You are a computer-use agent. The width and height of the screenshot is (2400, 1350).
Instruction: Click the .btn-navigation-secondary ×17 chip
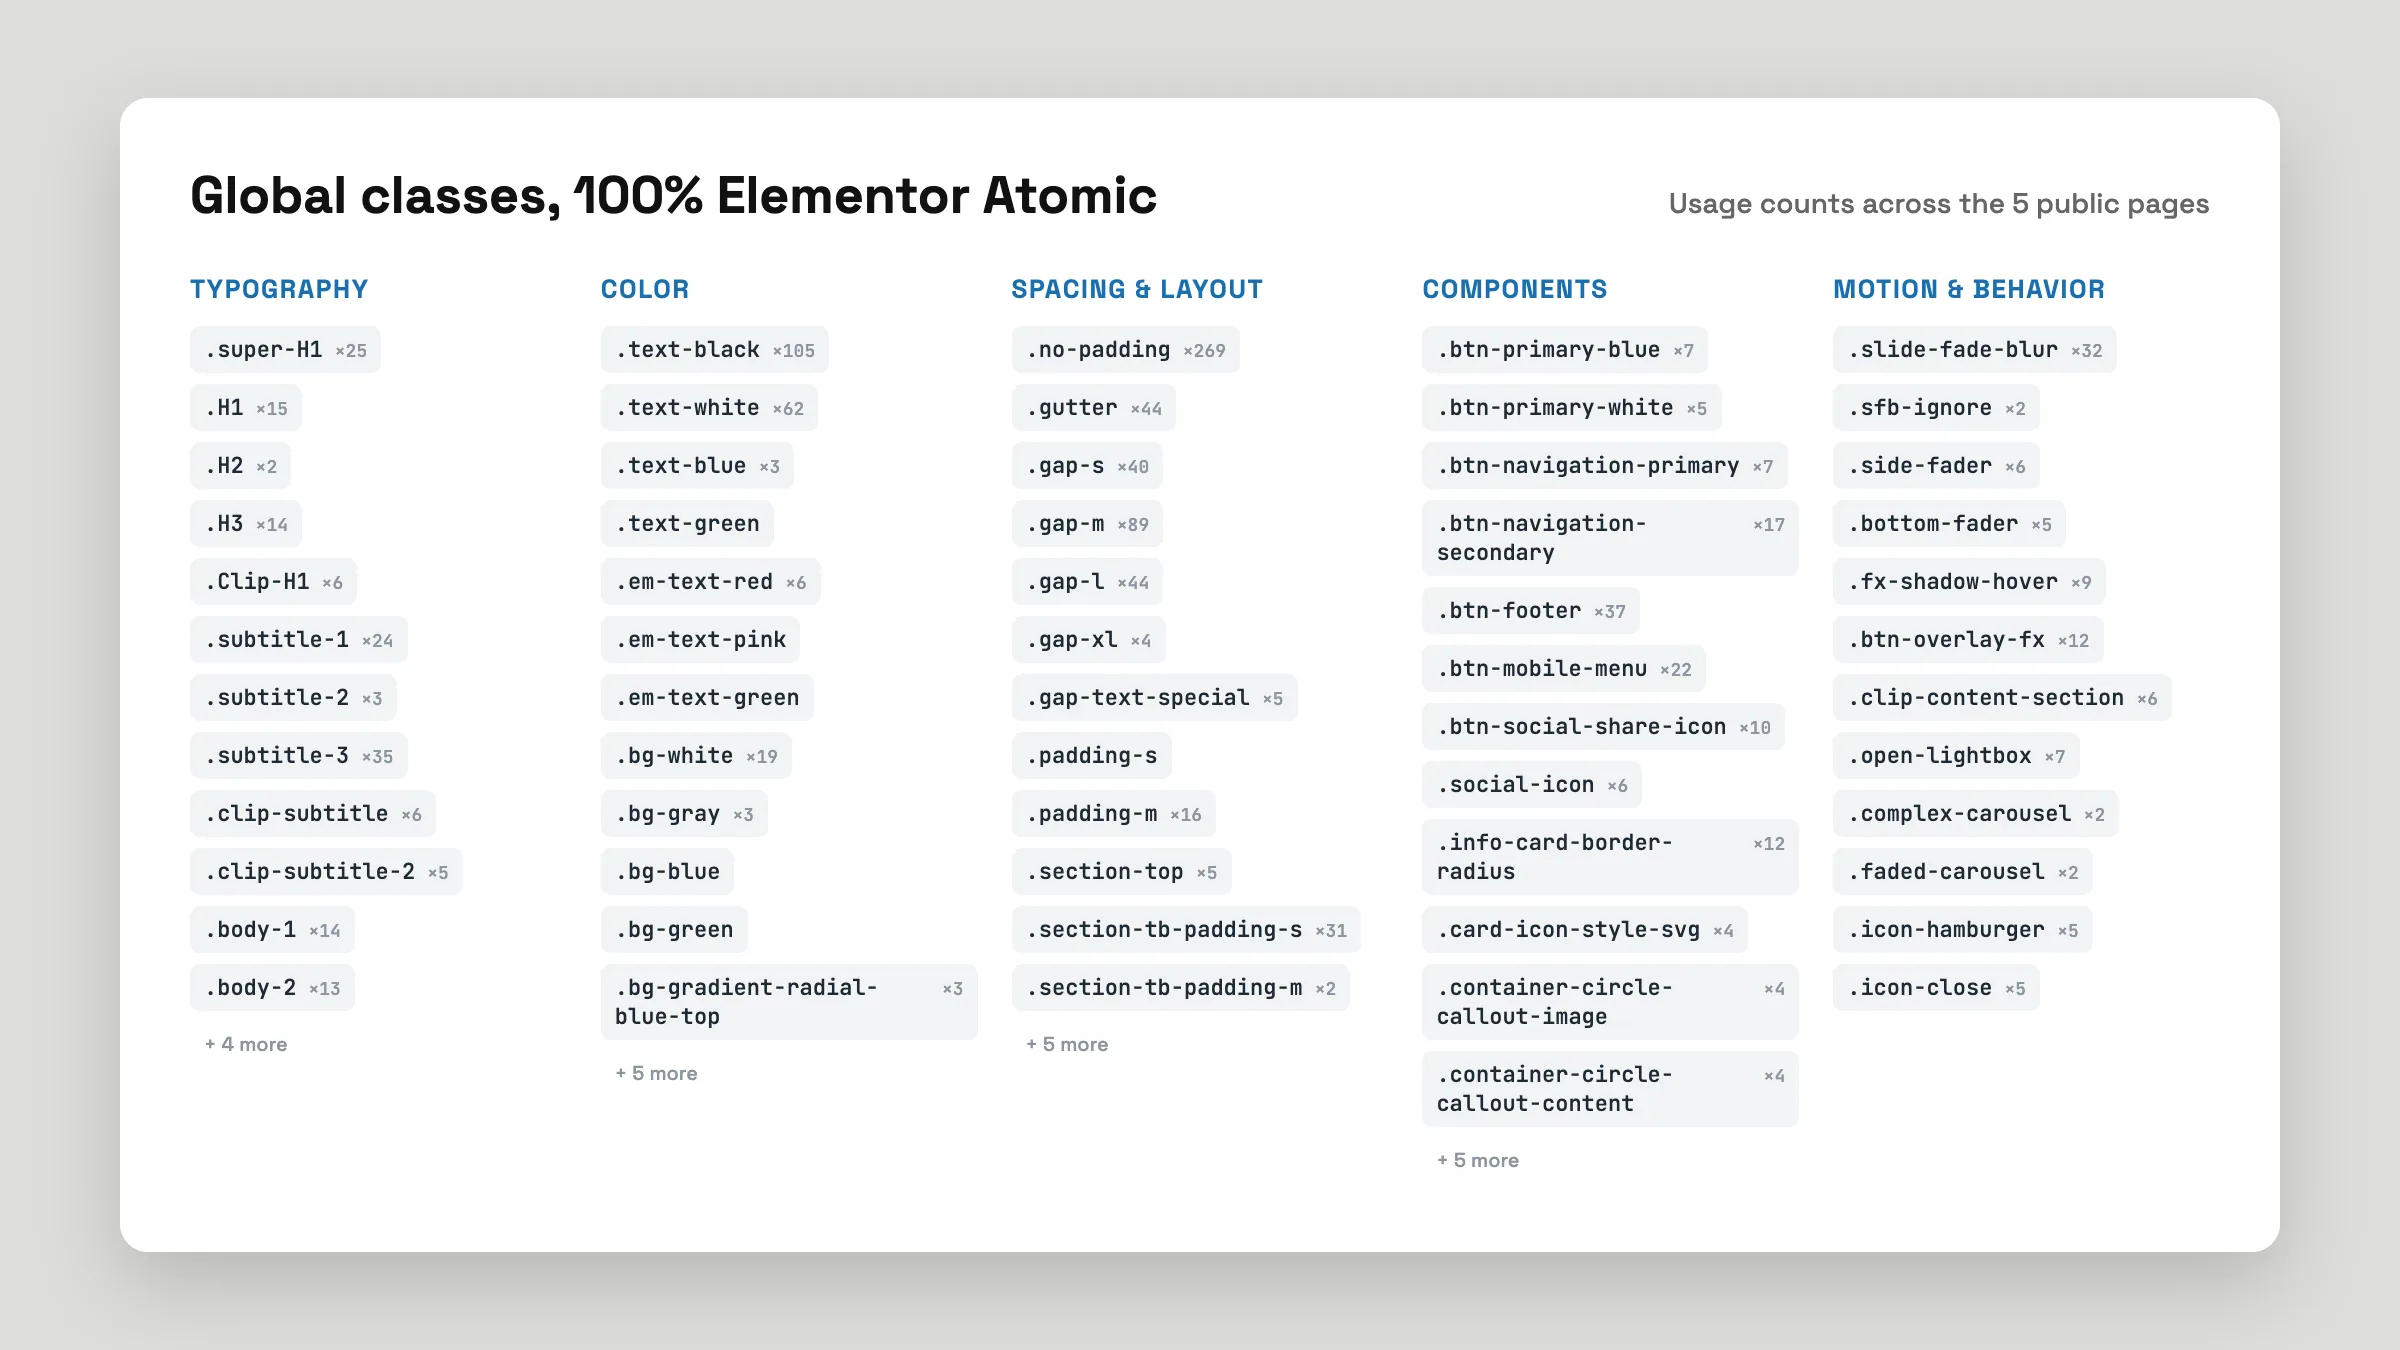(x=1610, y=538)
